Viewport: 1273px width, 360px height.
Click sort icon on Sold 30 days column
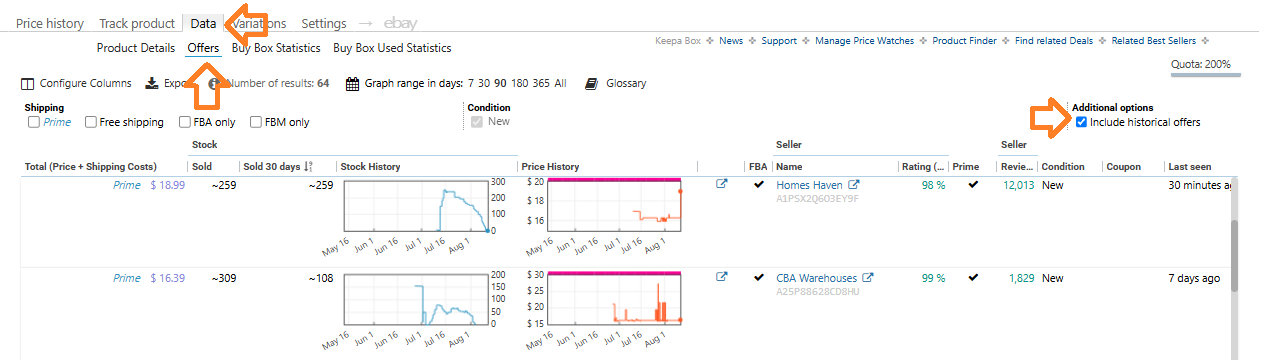[309, 167]
